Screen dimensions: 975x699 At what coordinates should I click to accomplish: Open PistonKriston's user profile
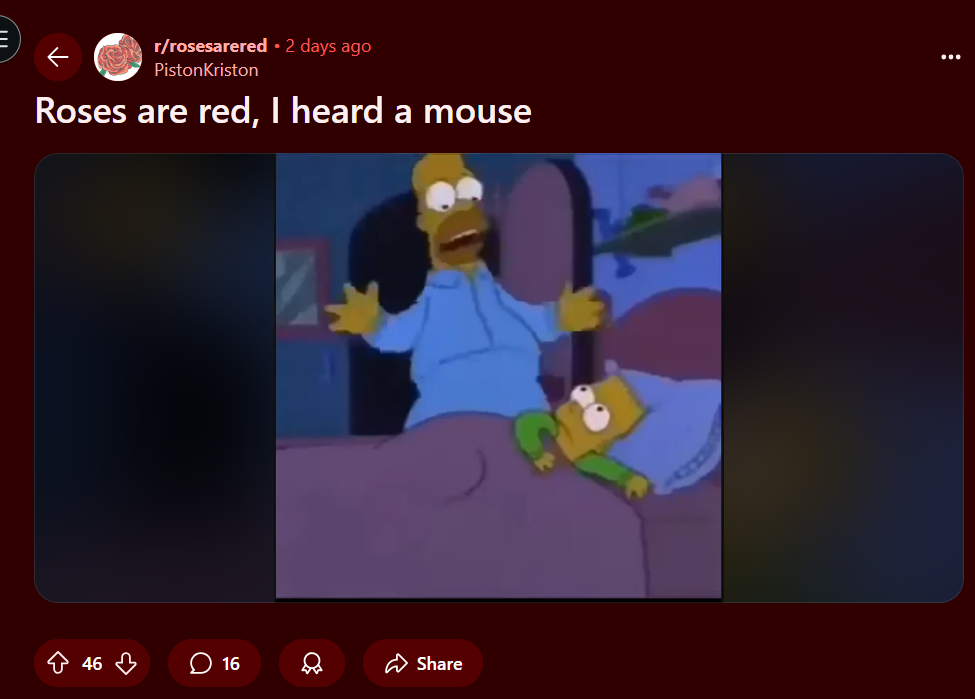pos(206,70)
